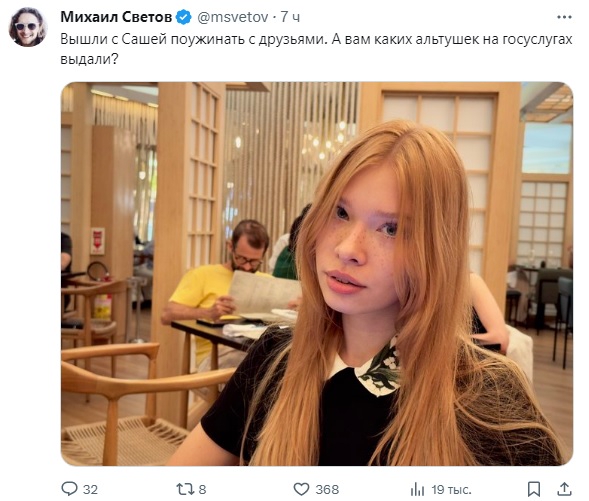The height and width of the screenshot is (501, 589).
Task: Click the retweet count 8
Action: pyautogui.click(x=202, y=489)
